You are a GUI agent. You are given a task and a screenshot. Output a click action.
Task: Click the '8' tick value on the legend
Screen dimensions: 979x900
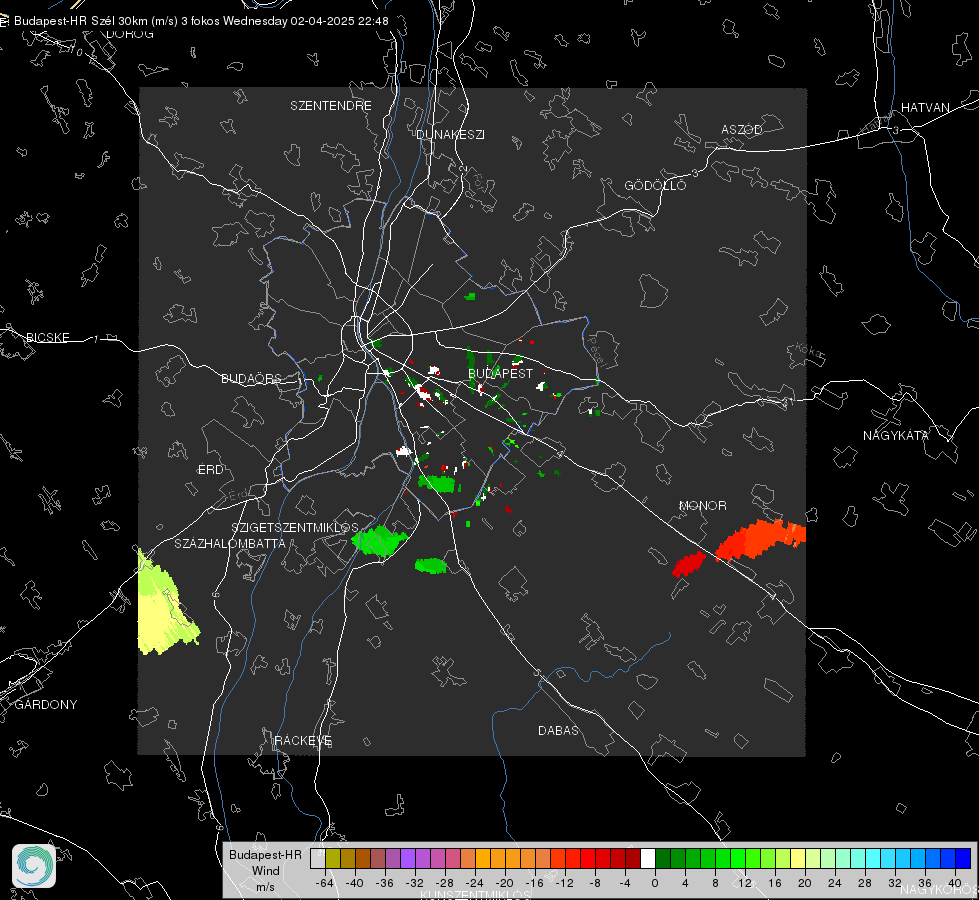715,883
